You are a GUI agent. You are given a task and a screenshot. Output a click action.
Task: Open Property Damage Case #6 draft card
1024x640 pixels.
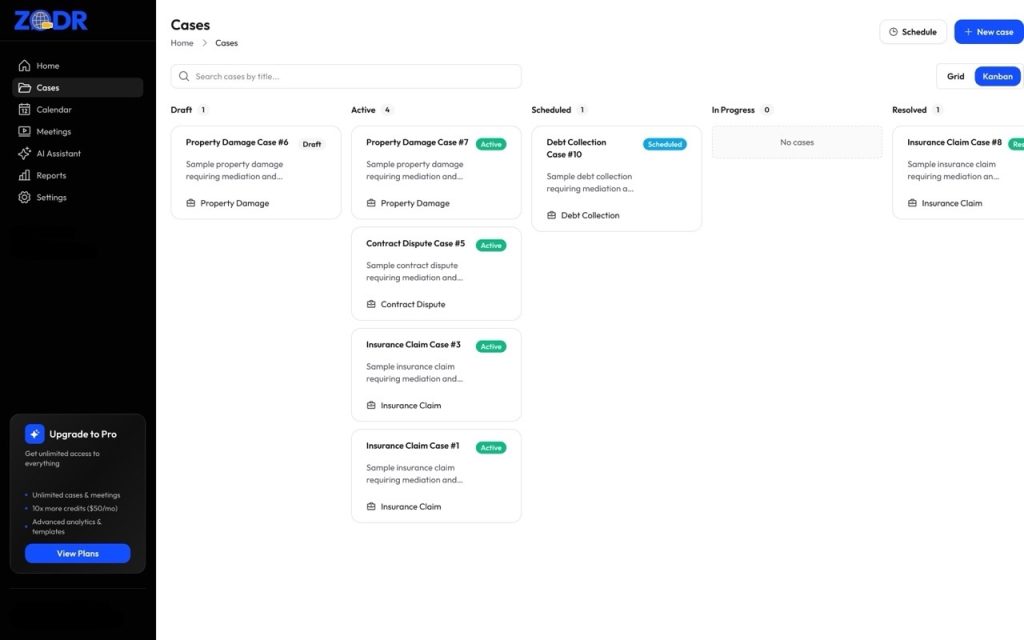tap(255, 172)
